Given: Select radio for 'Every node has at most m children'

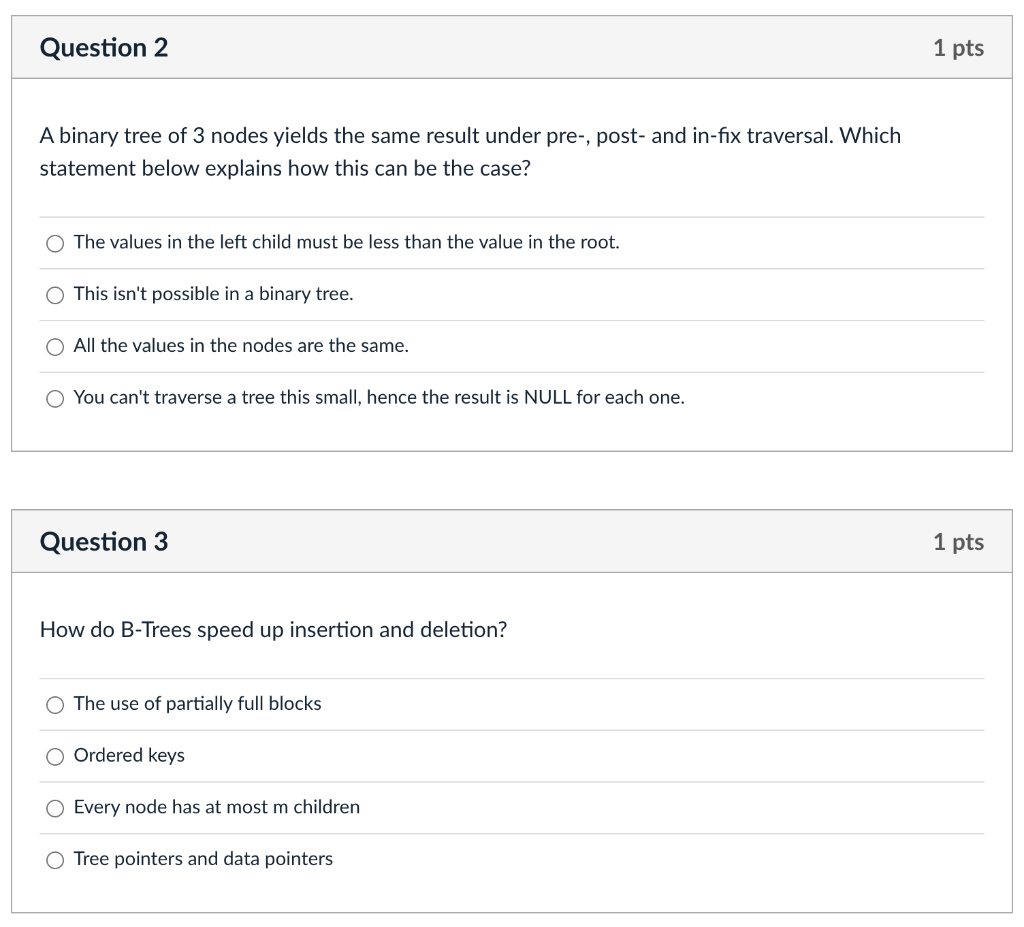Looking at the screenshot, I should click(56, 808).
